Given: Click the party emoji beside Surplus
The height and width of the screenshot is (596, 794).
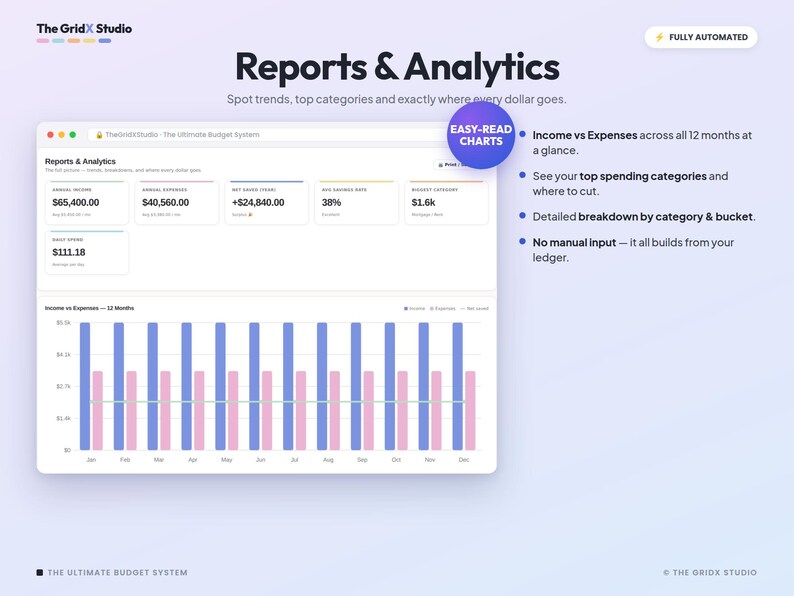Looking at the screenshot, I should tap(250, 215).
